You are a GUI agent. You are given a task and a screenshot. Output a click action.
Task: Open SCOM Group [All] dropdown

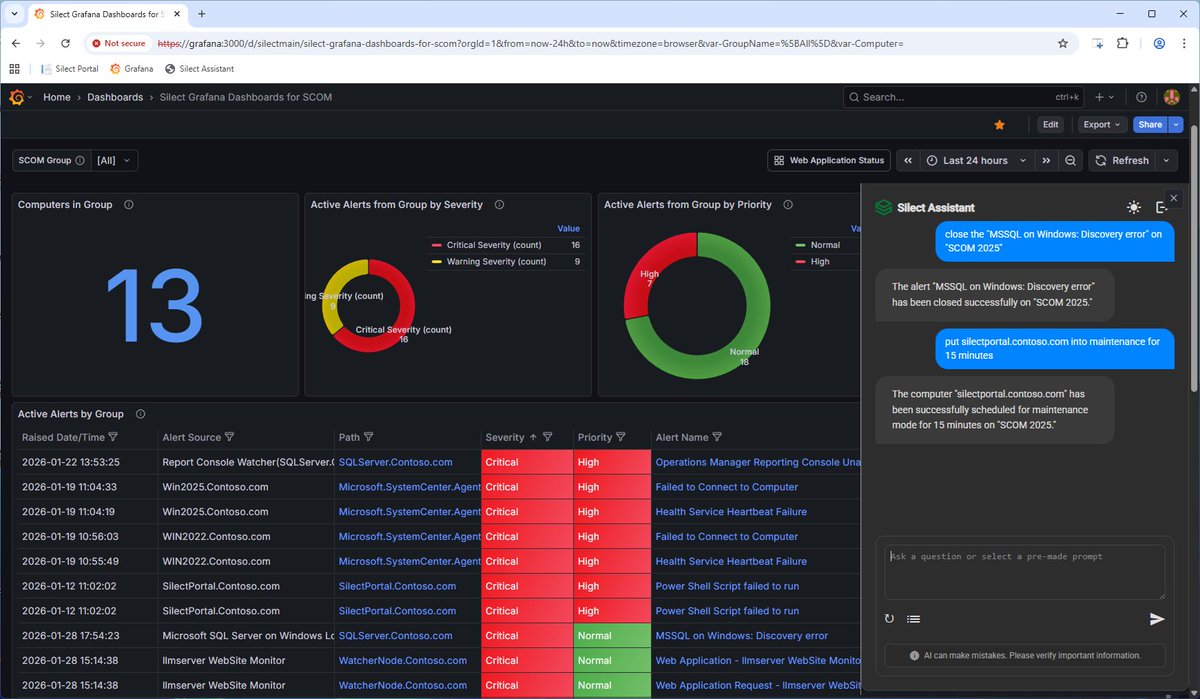point(115,160)
